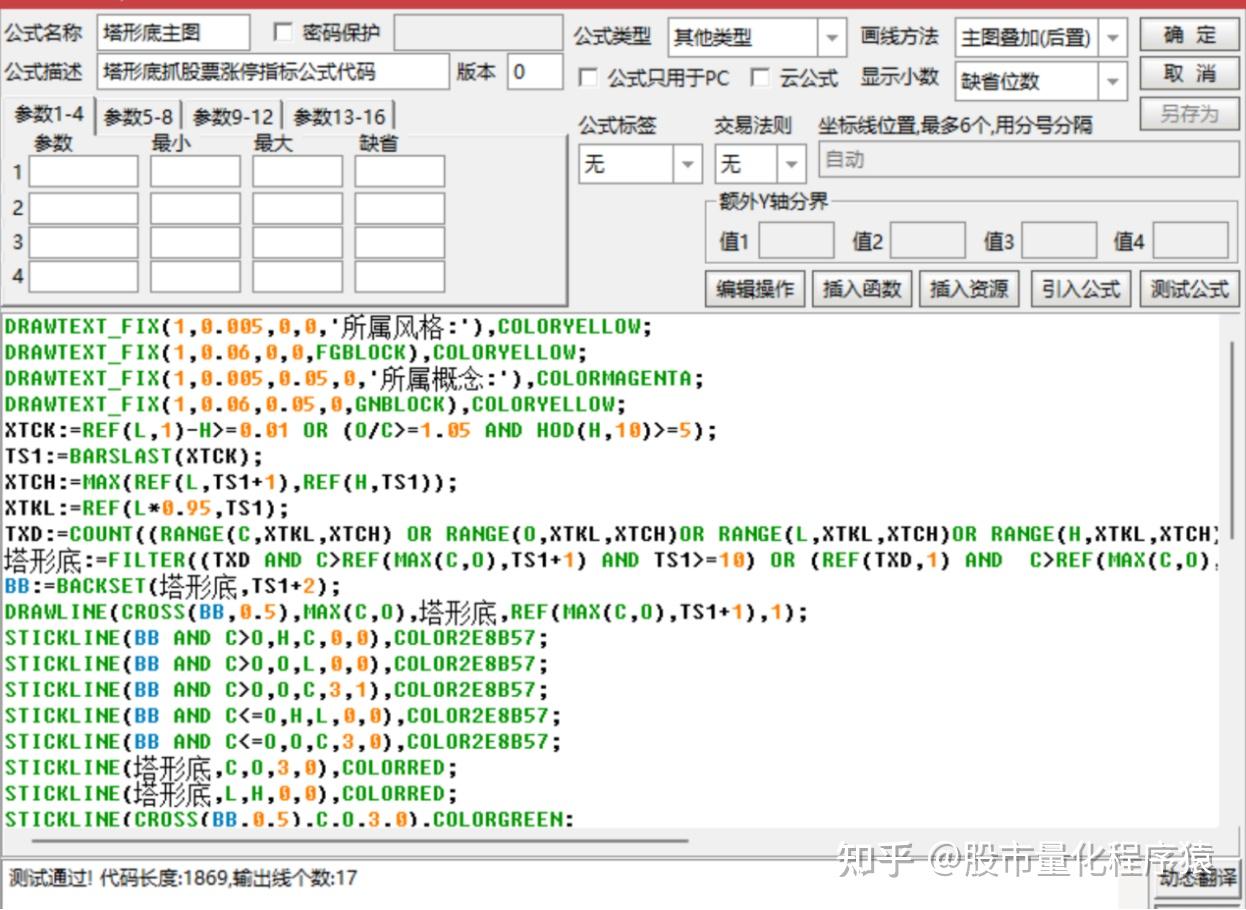The width and height of the screenshot is (1246, 910).
Task: Click the 值4 input field
Action: click(x=1191, y=241)
